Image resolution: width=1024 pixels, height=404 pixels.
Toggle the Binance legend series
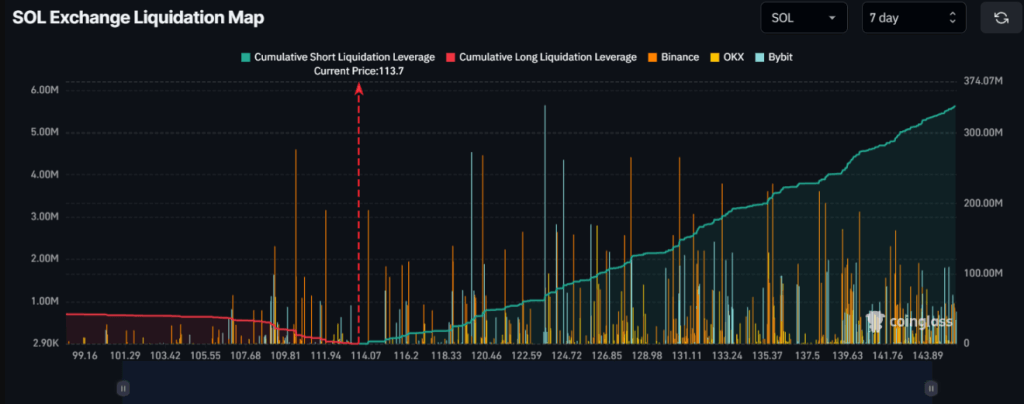point(672,57)
